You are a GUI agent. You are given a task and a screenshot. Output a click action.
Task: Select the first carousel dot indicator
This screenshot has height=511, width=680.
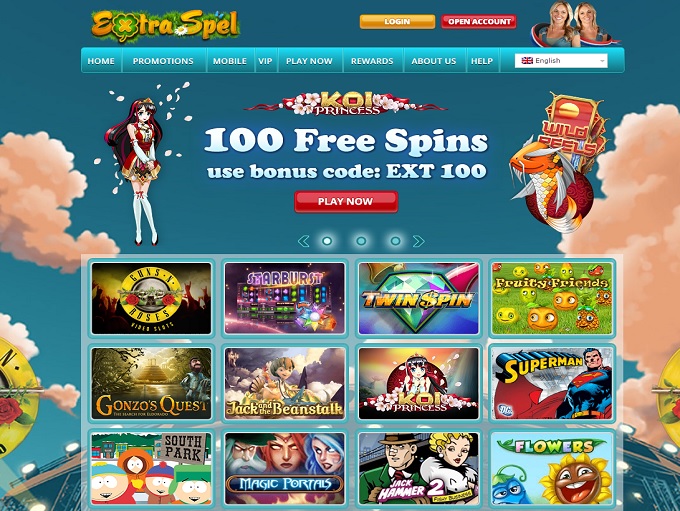click(327, 241)
